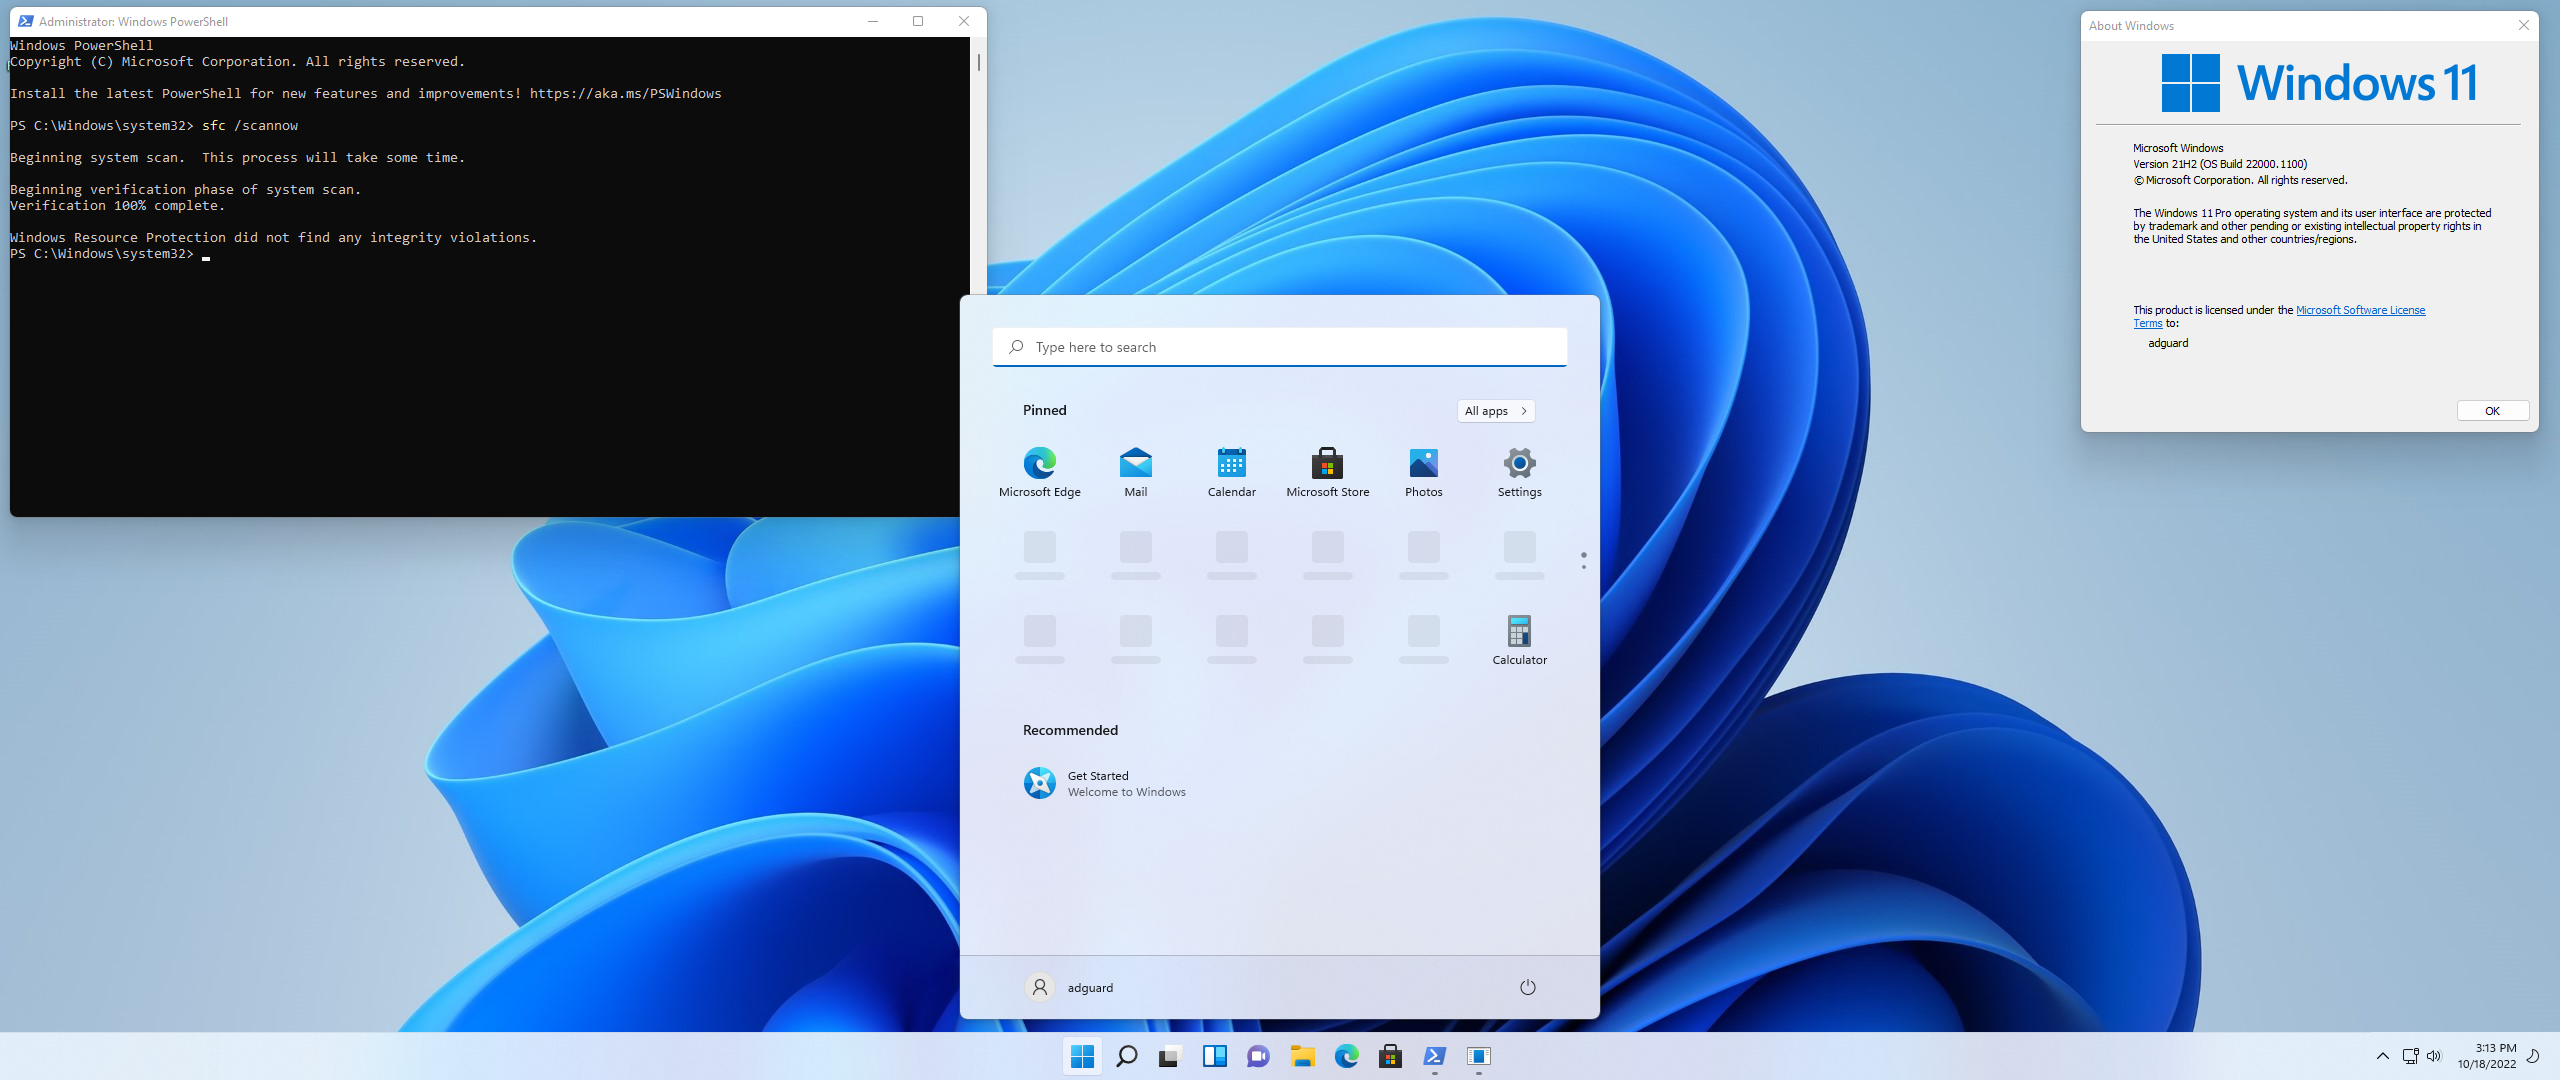Open Search from the taskbar
2560x1080 pixels.
(1126, 1056)
